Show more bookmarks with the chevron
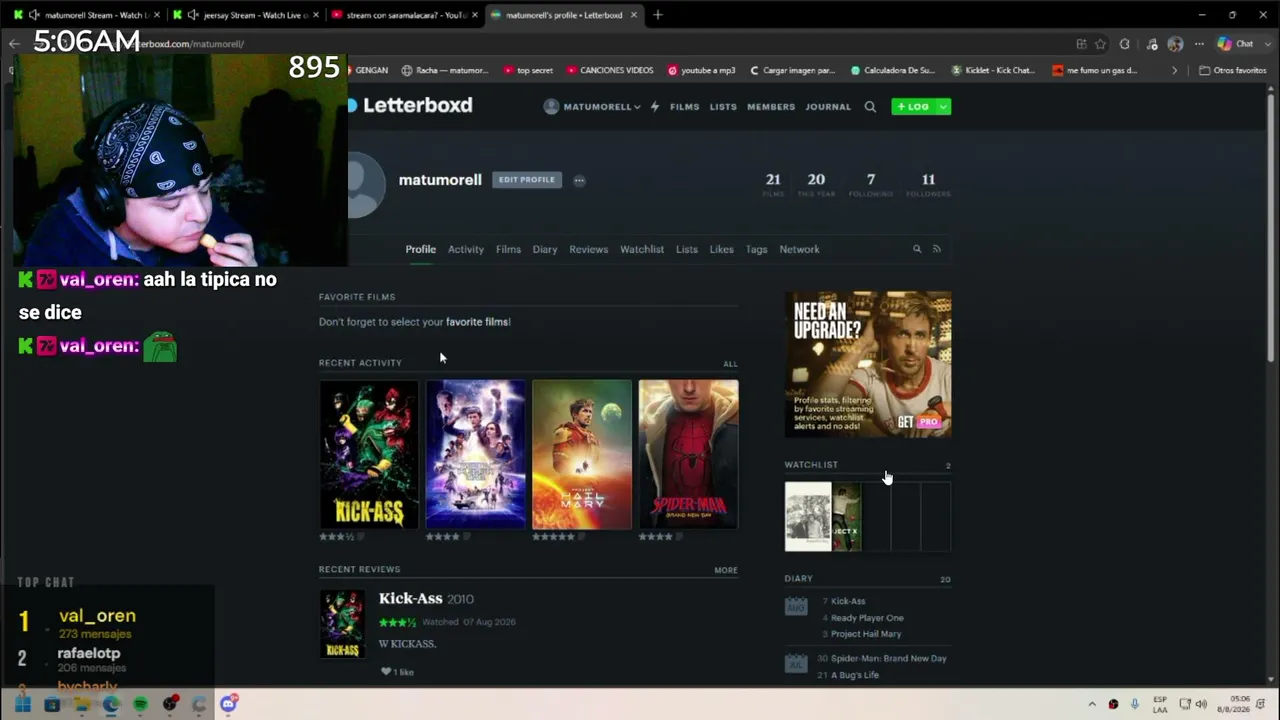The image size is (1280, 720). pyautogui.click(x=1174, y=71)
